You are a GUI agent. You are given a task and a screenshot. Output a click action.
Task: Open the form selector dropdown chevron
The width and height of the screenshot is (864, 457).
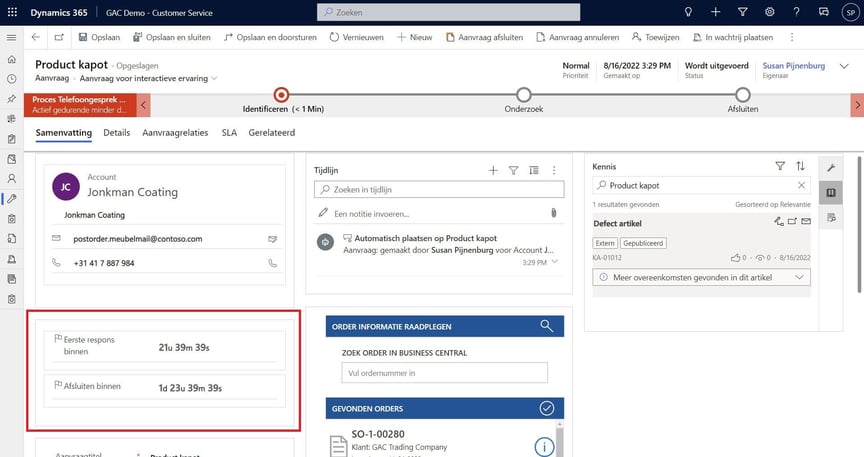click(214, 78)
